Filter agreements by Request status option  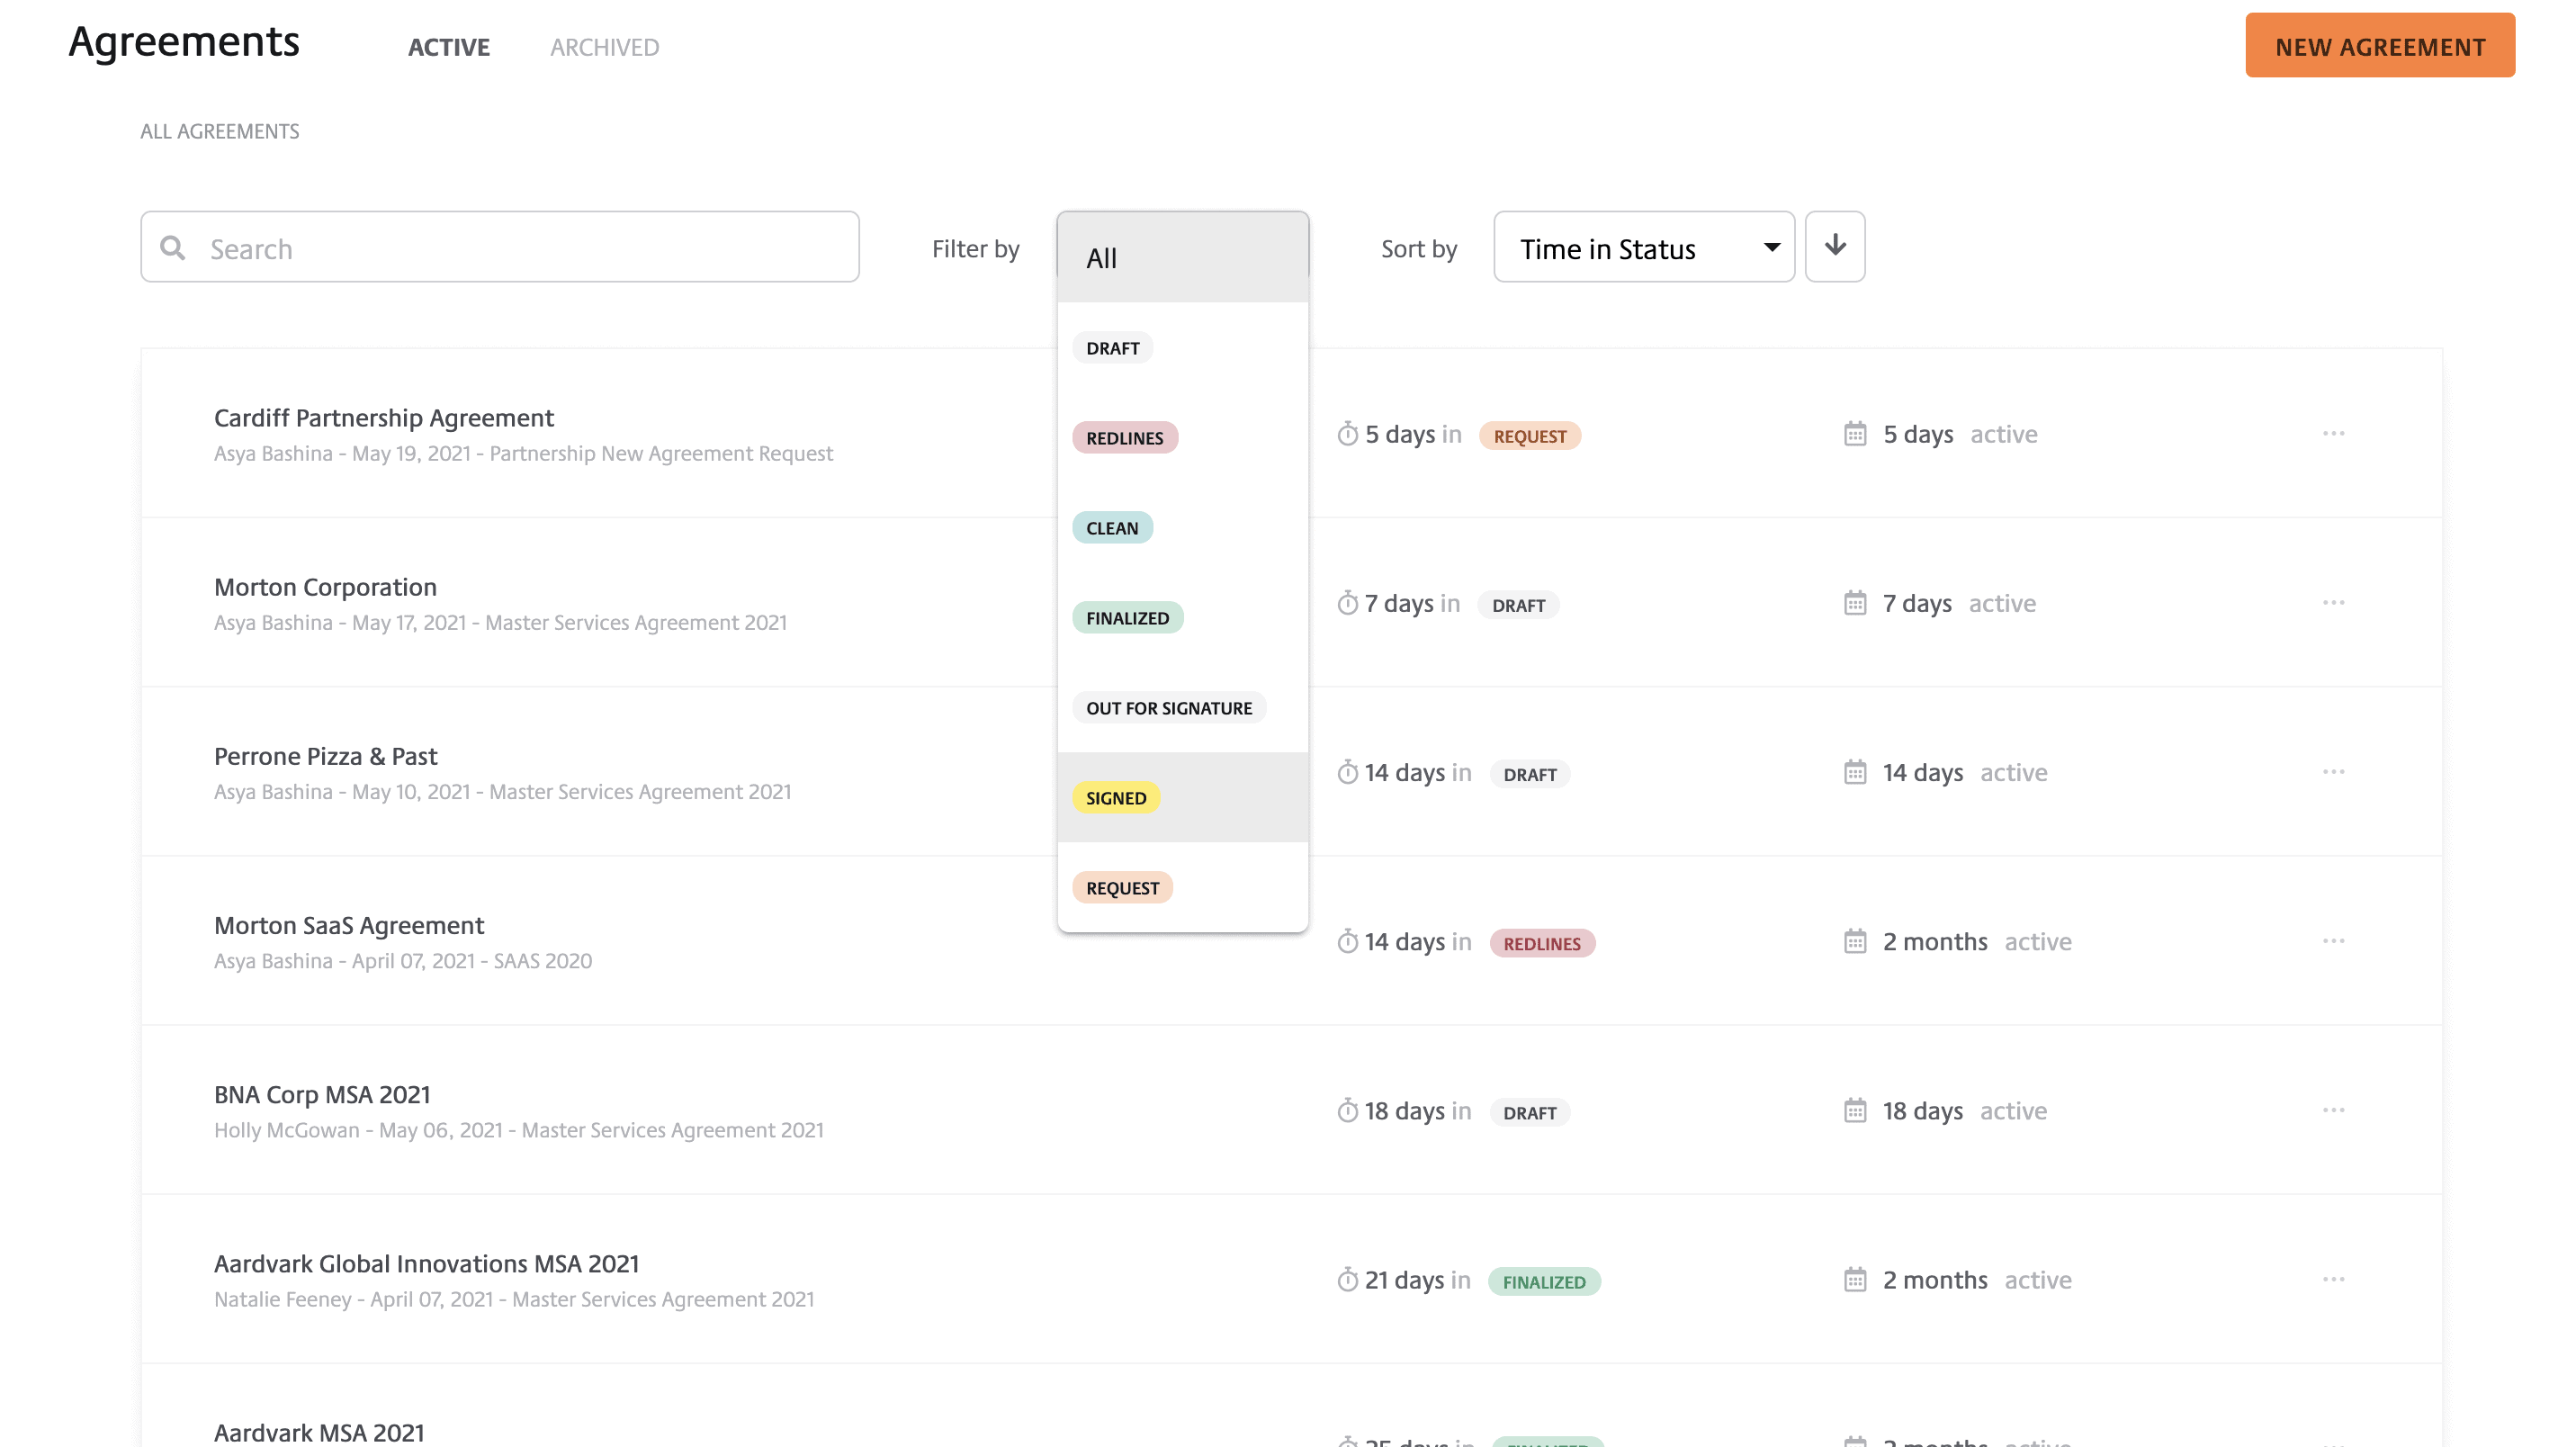[1182, 887]
